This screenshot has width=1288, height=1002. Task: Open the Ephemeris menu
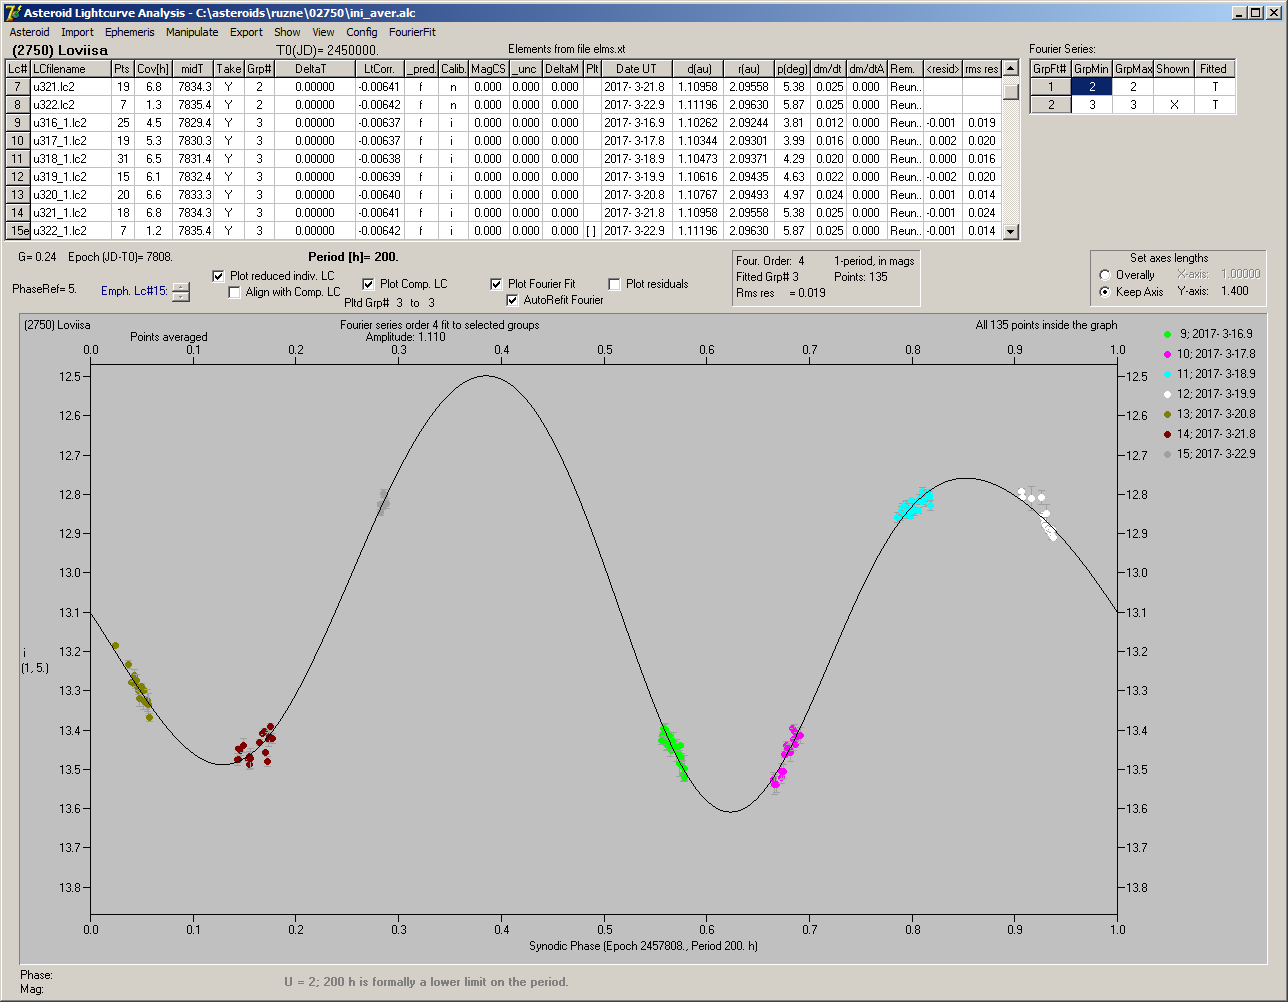click(x=130, y=32)
